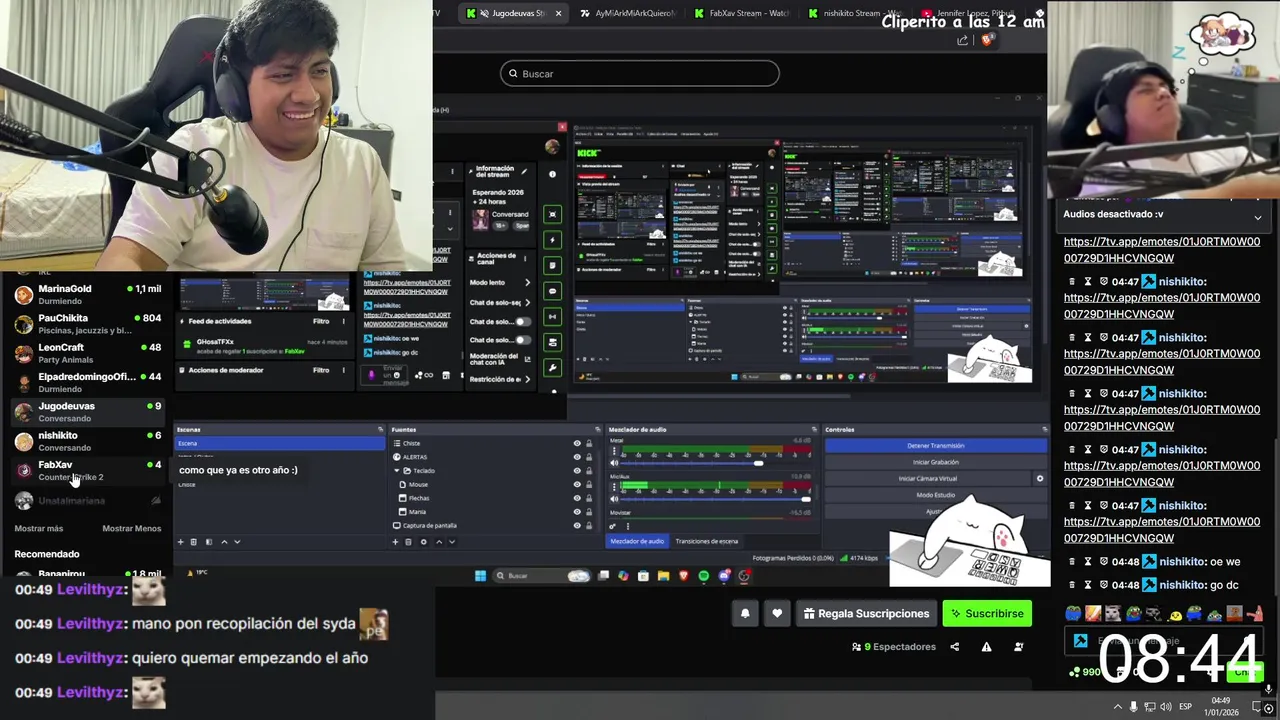Click the microphone icon in system tray
1280x720 pixels.
[1133, 706]
